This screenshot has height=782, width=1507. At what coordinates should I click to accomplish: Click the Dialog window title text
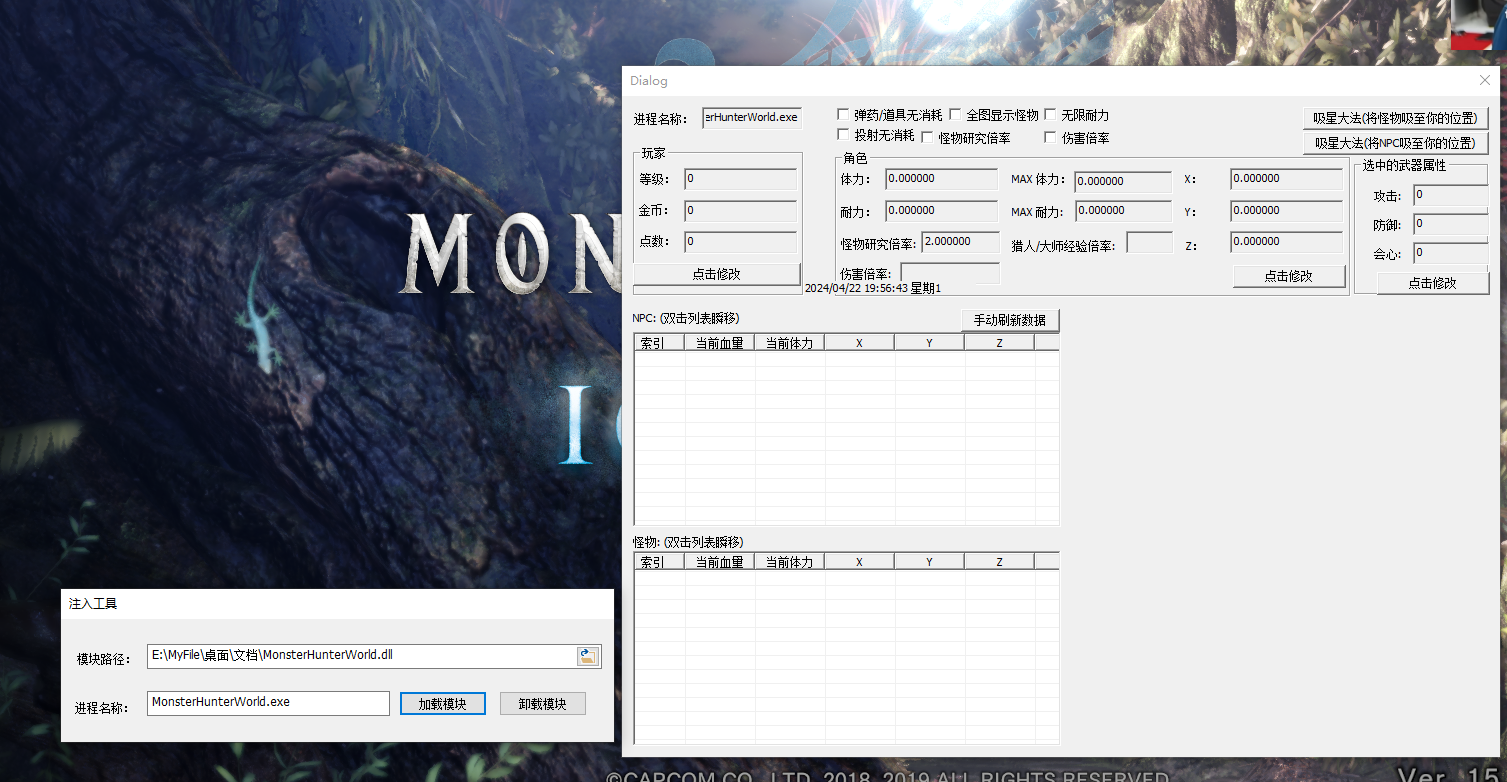click(648, 81)
